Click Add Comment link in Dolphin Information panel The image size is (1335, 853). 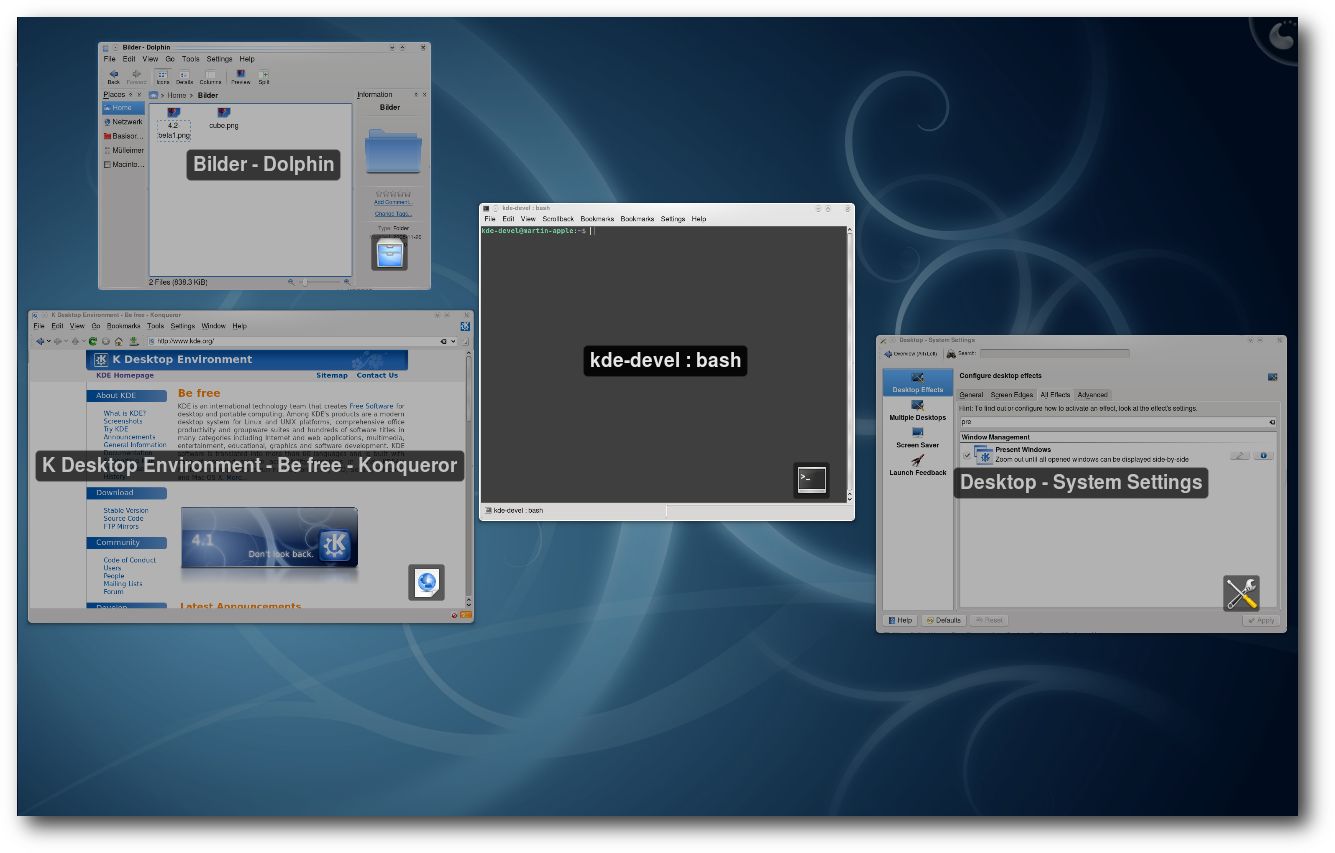[x=392, y=203]
